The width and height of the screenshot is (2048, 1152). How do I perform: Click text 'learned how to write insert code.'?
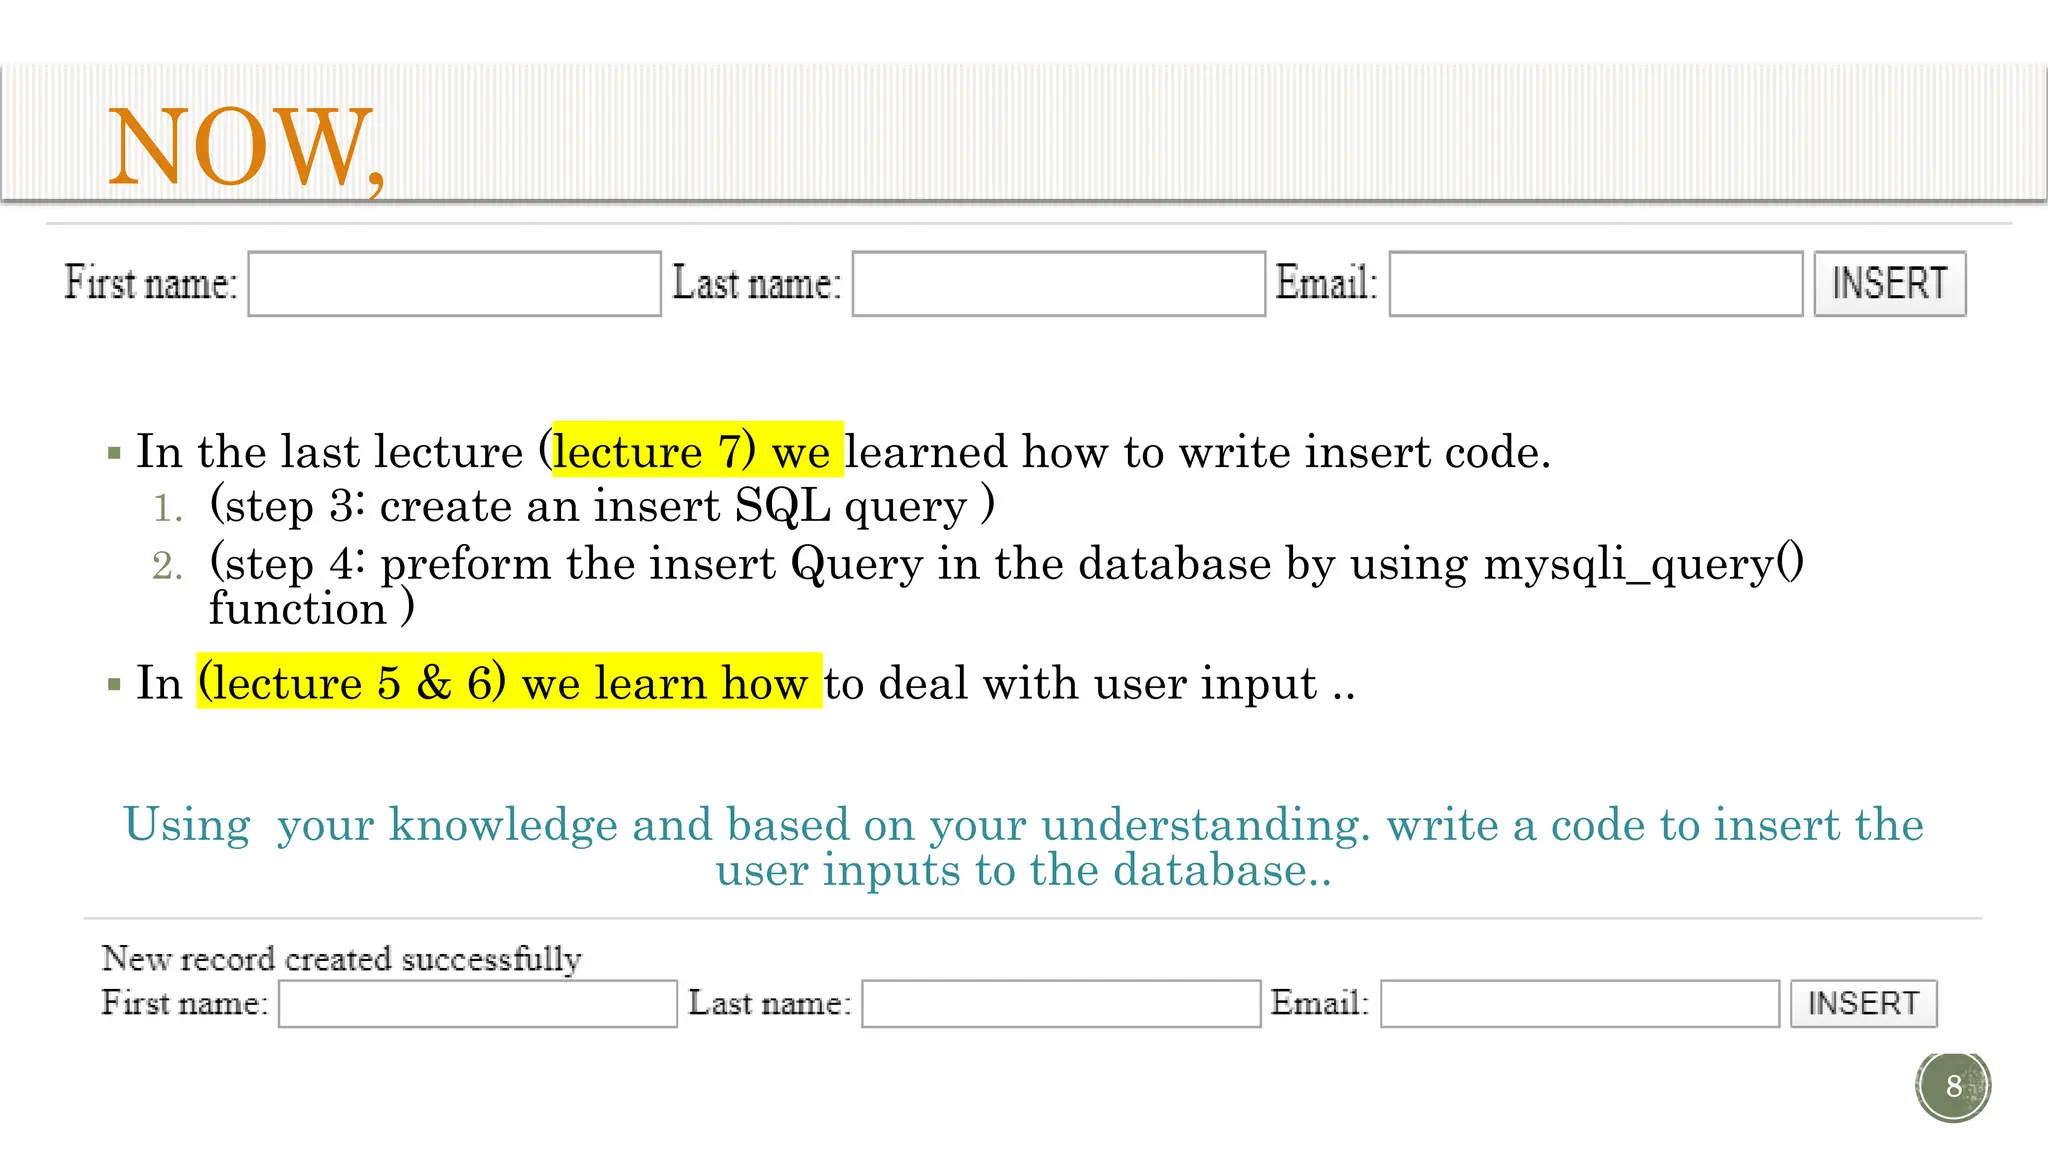pyautogui.click(x=1198, y=451)
